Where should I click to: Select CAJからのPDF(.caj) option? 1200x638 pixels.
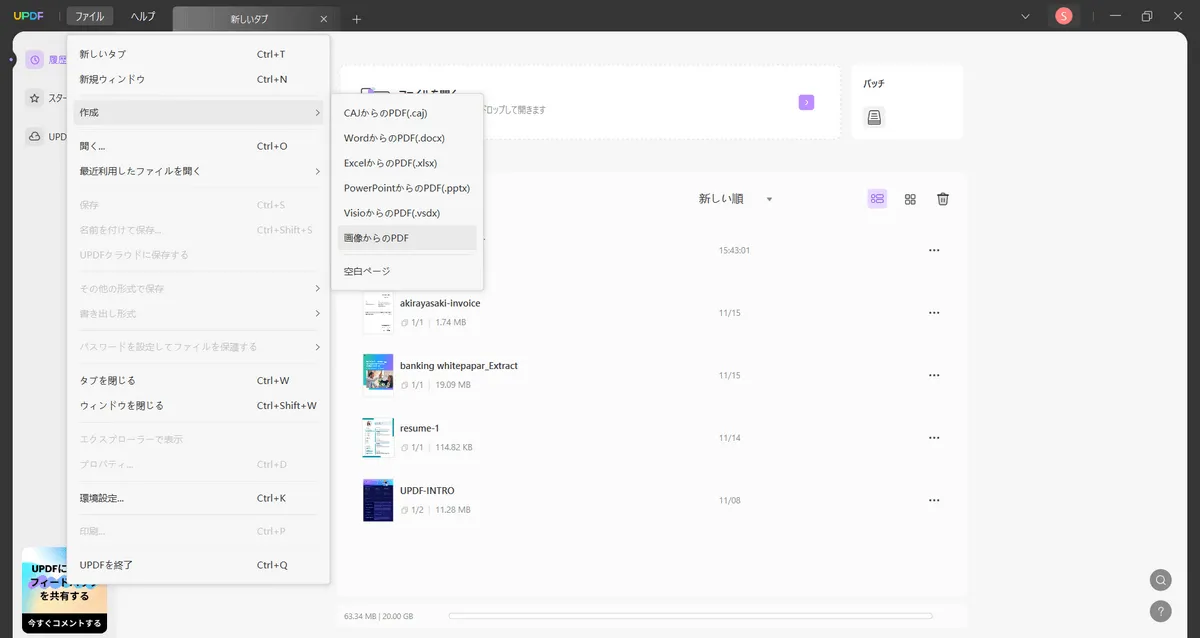[x=407, y=113]
